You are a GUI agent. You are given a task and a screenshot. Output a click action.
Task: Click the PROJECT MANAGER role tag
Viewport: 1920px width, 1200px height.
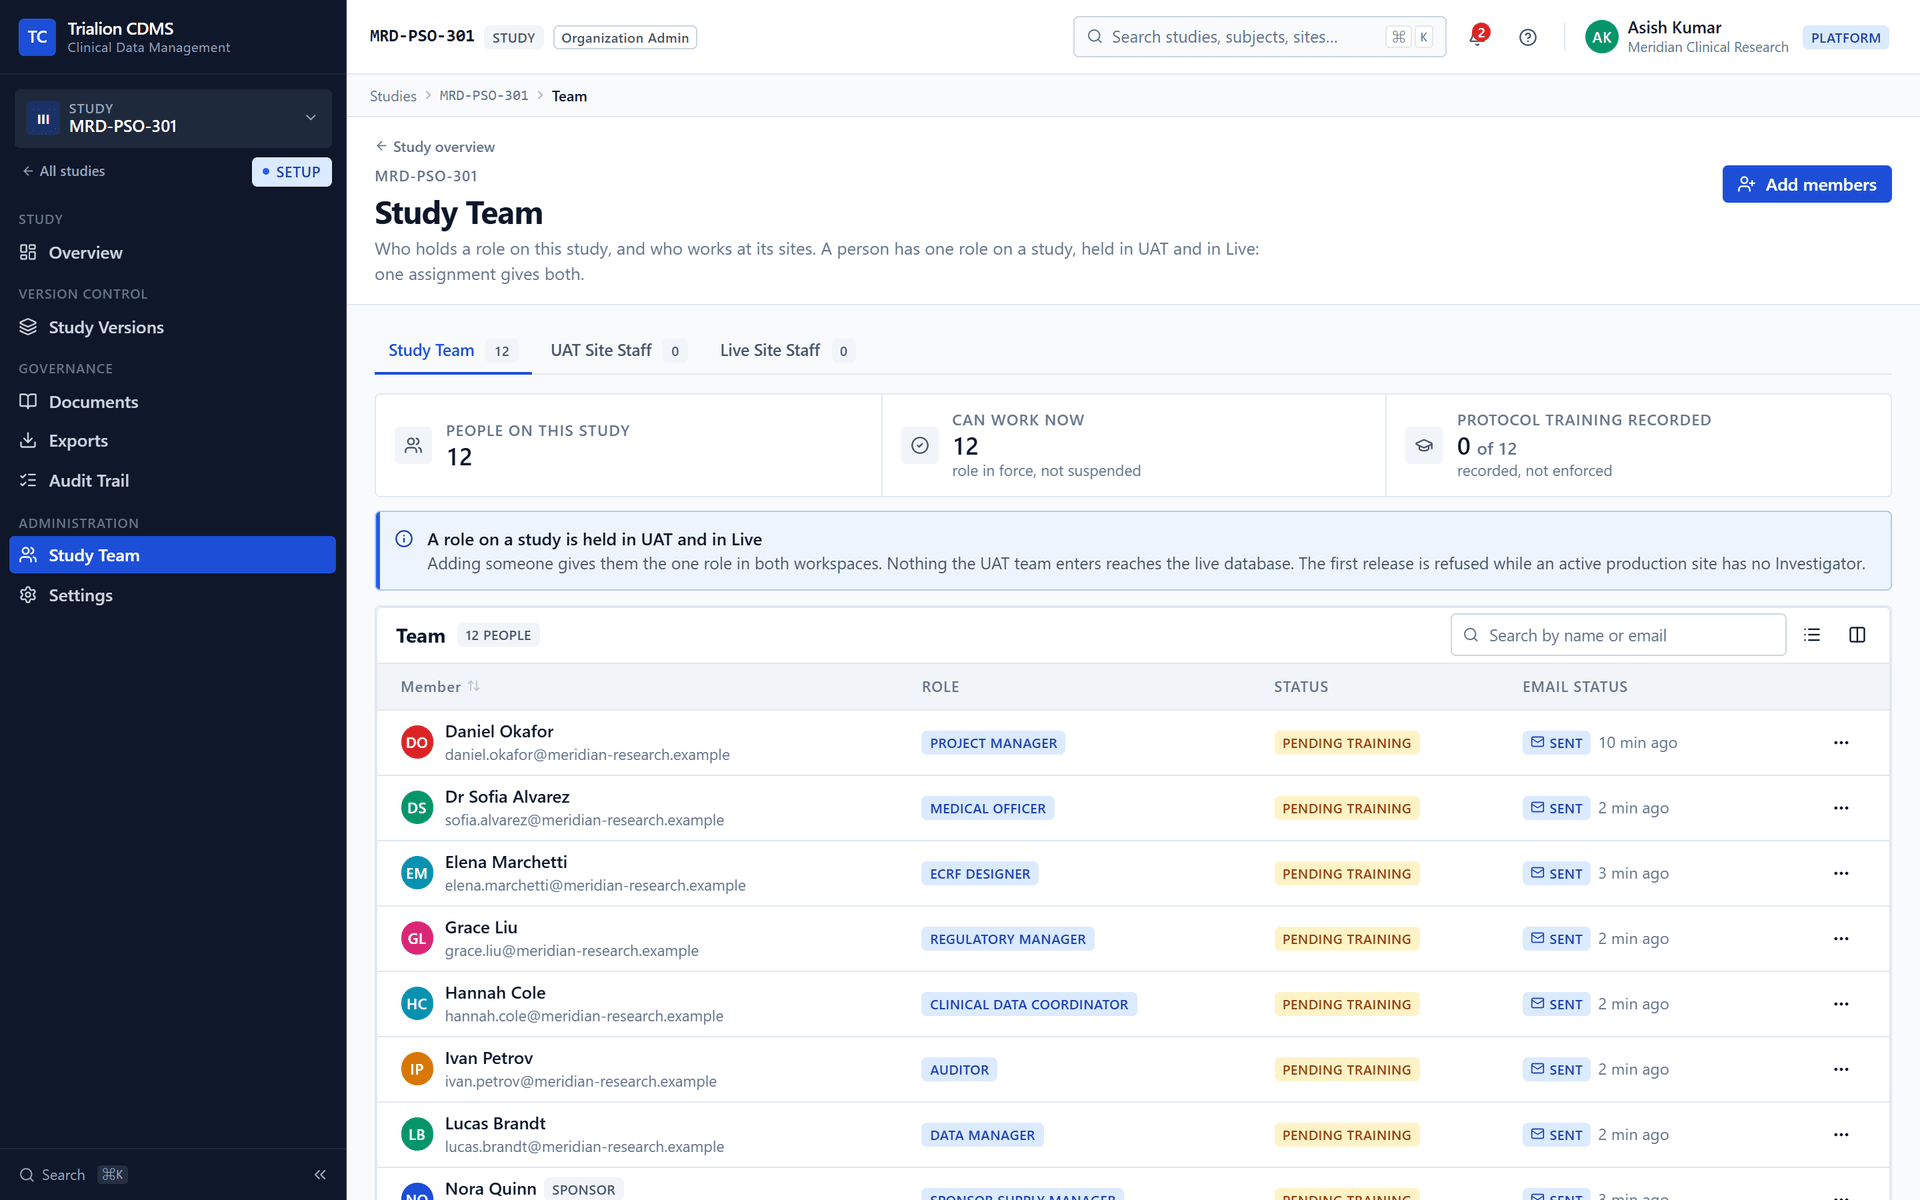coord(993,743)
